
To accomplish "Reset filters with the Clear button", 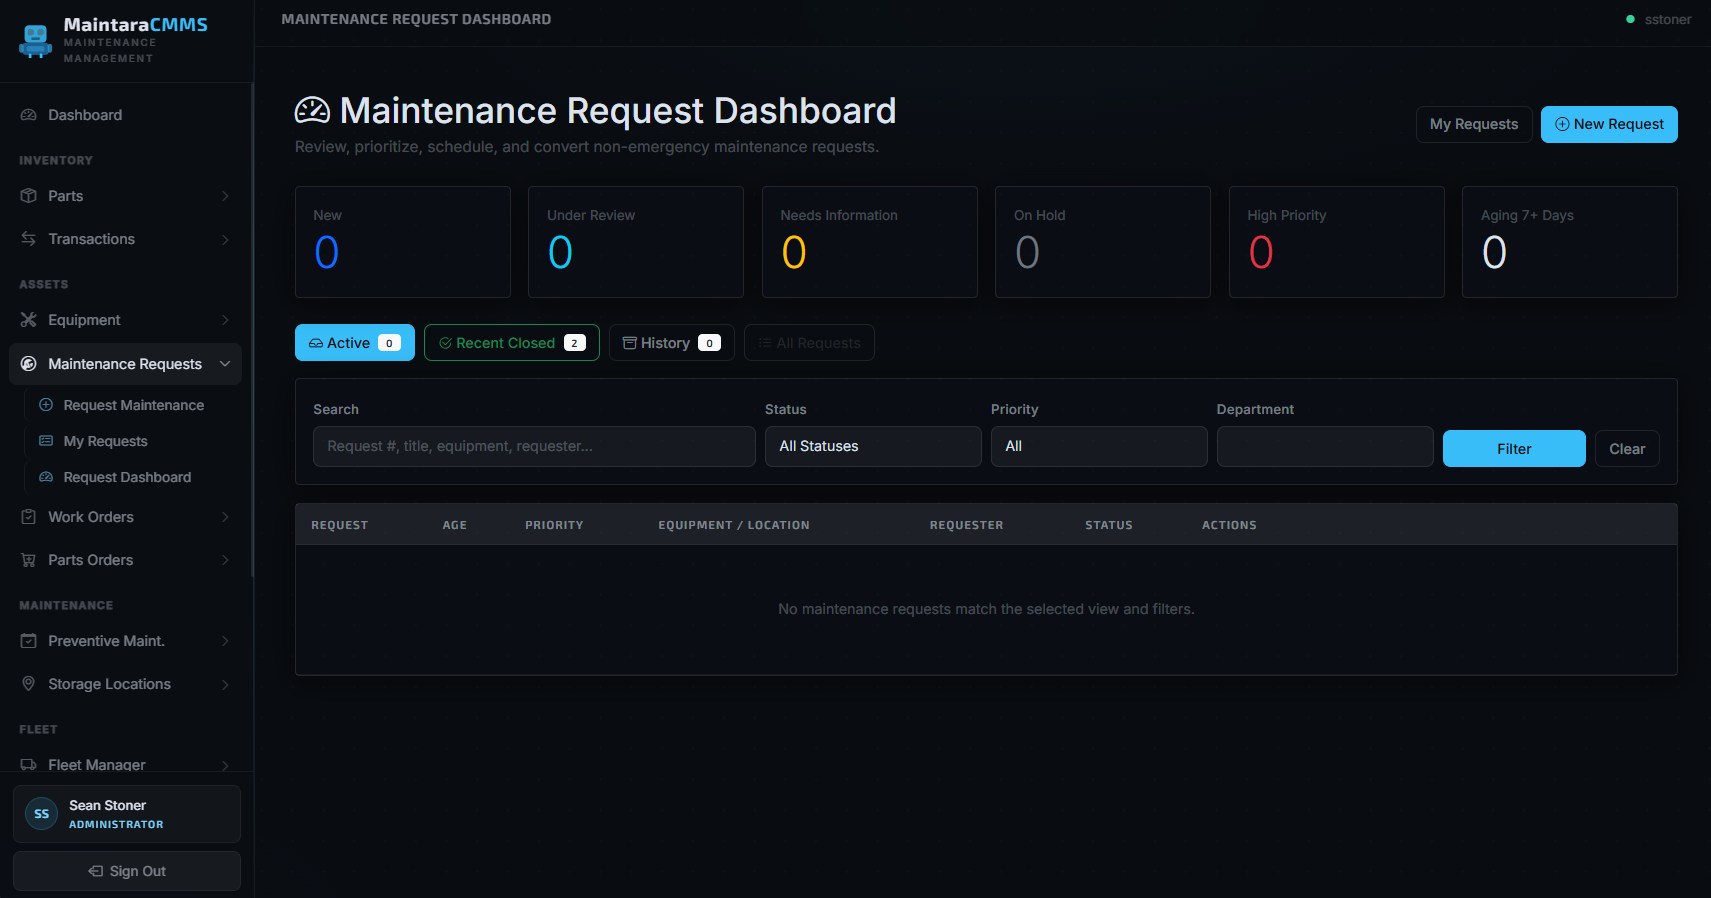I will (1627, 449).
